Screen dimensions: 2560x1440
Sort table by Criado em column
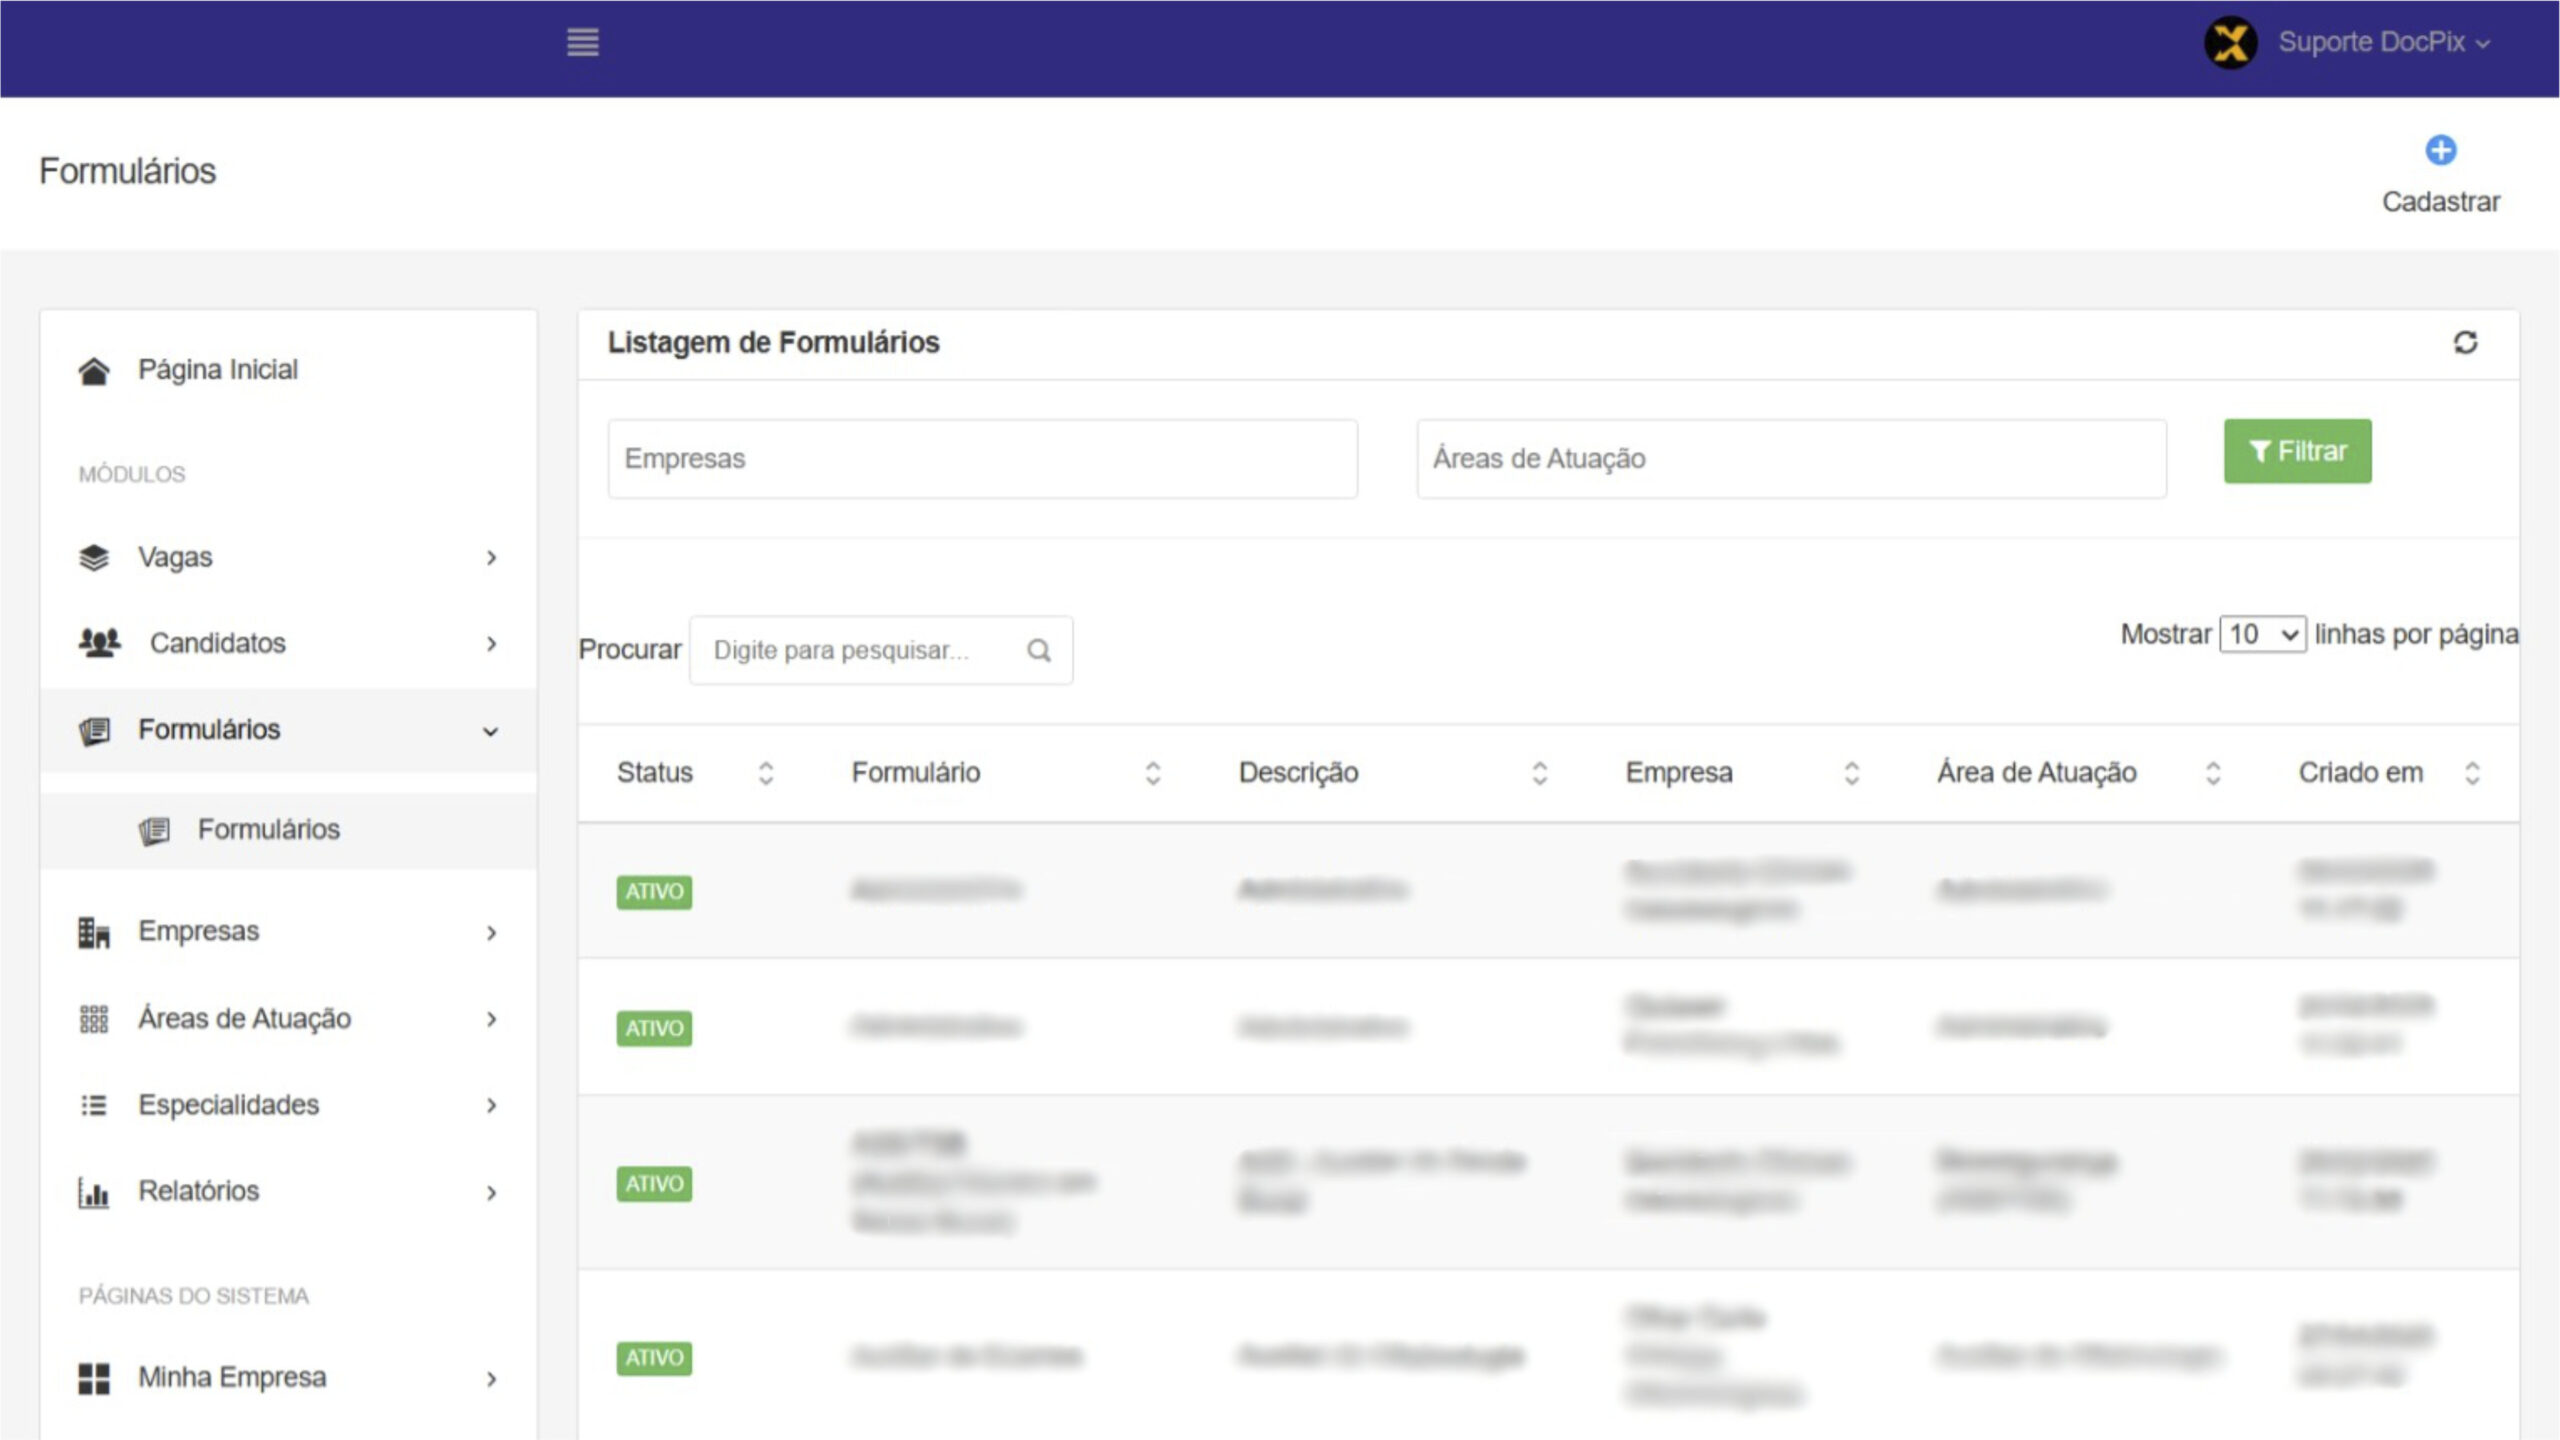point(2472,773)
